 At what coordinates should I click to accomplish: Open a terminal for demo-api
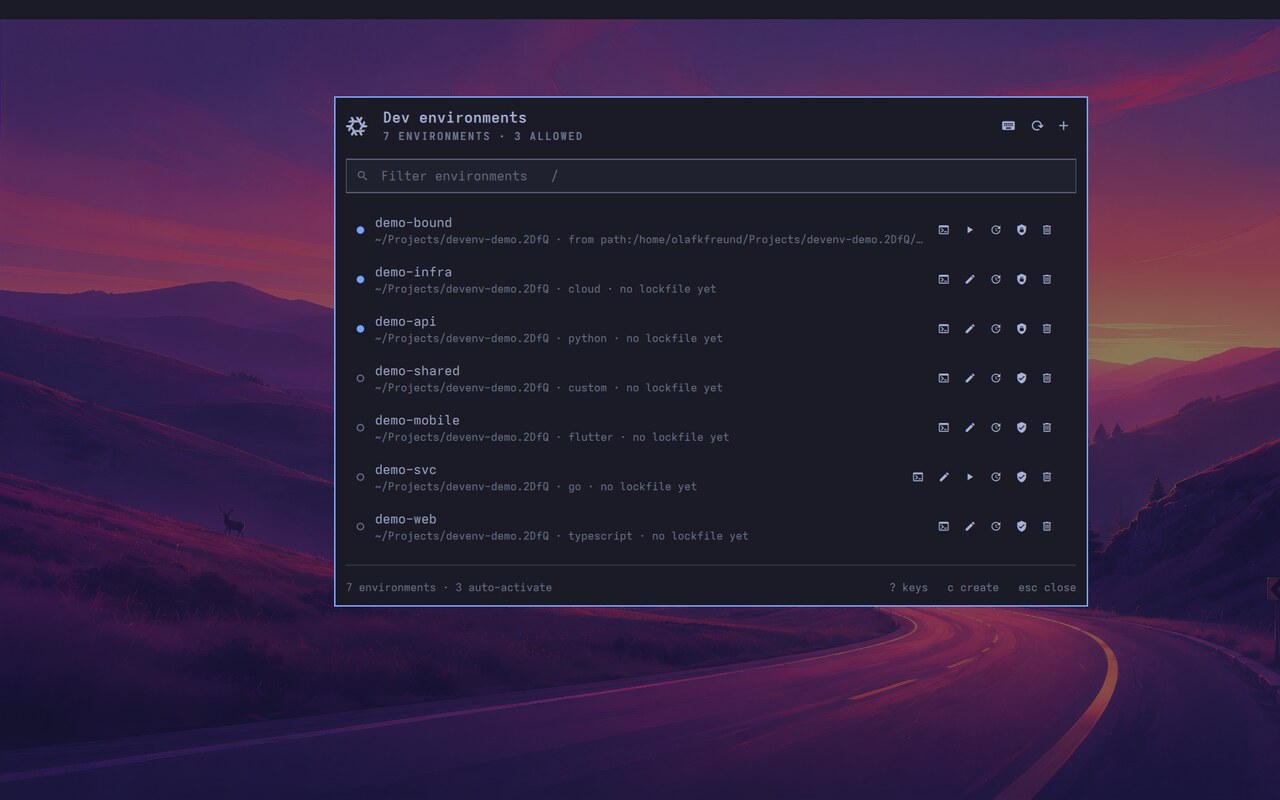[943, 329]
